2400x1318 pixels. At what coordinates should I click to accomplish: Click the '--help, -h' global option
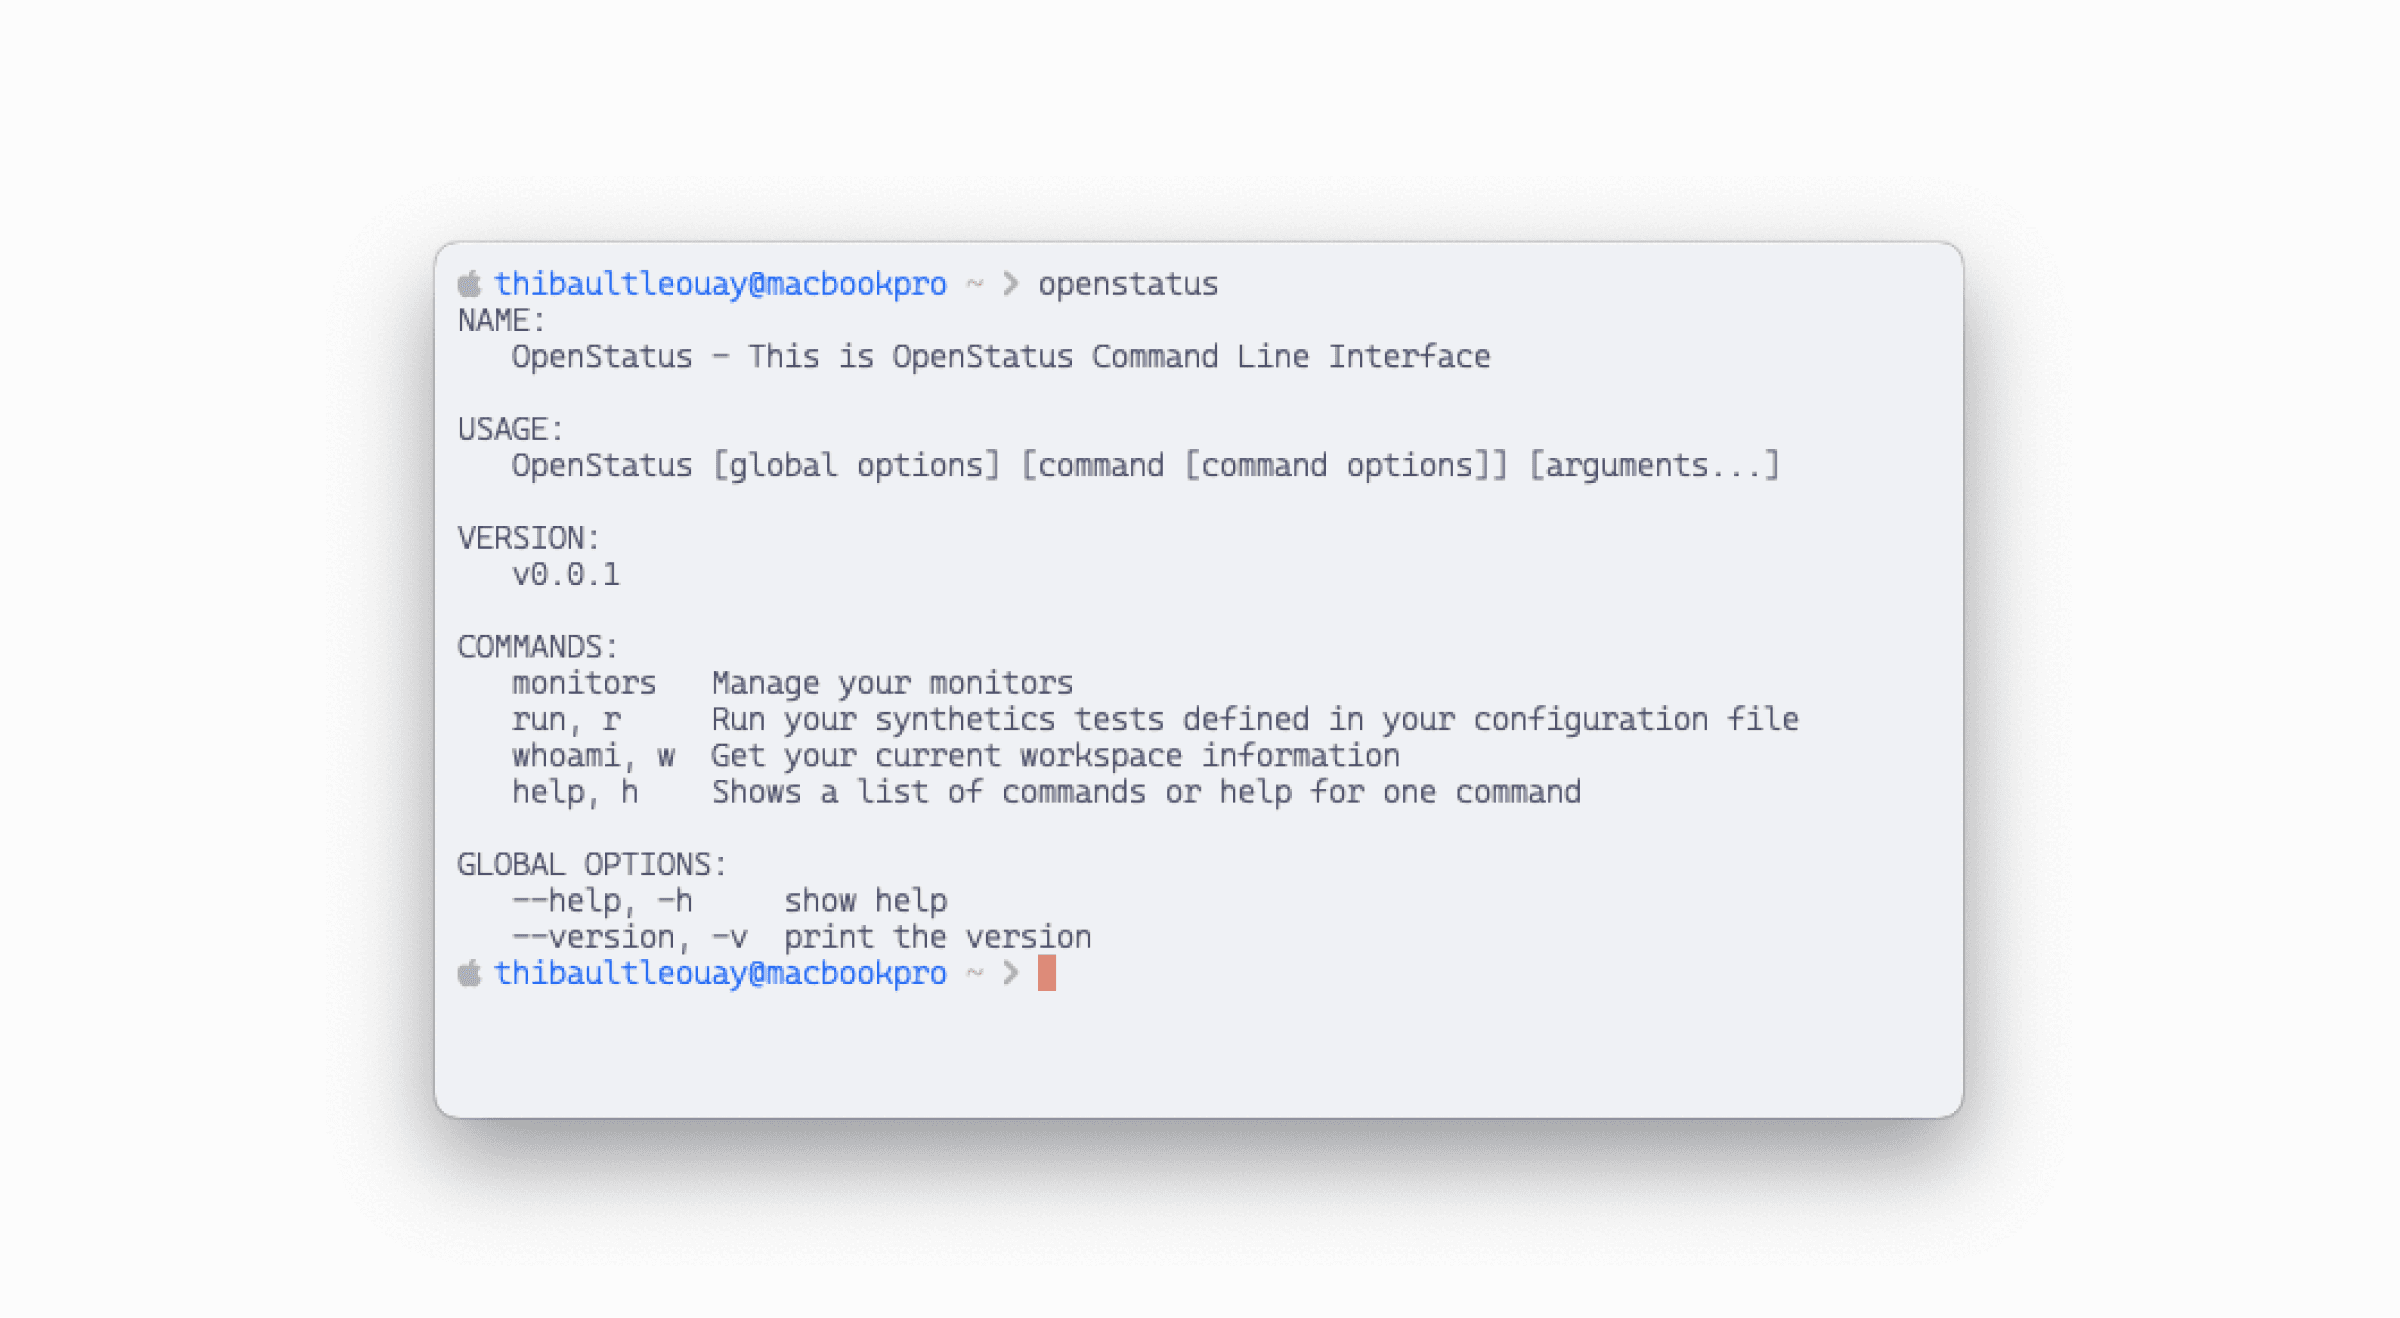pos(602,901)
